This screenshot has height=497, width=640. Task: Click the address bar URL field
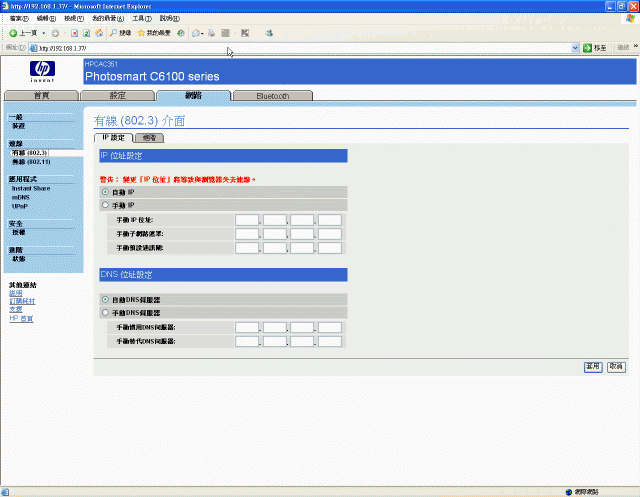coord(304,48)
